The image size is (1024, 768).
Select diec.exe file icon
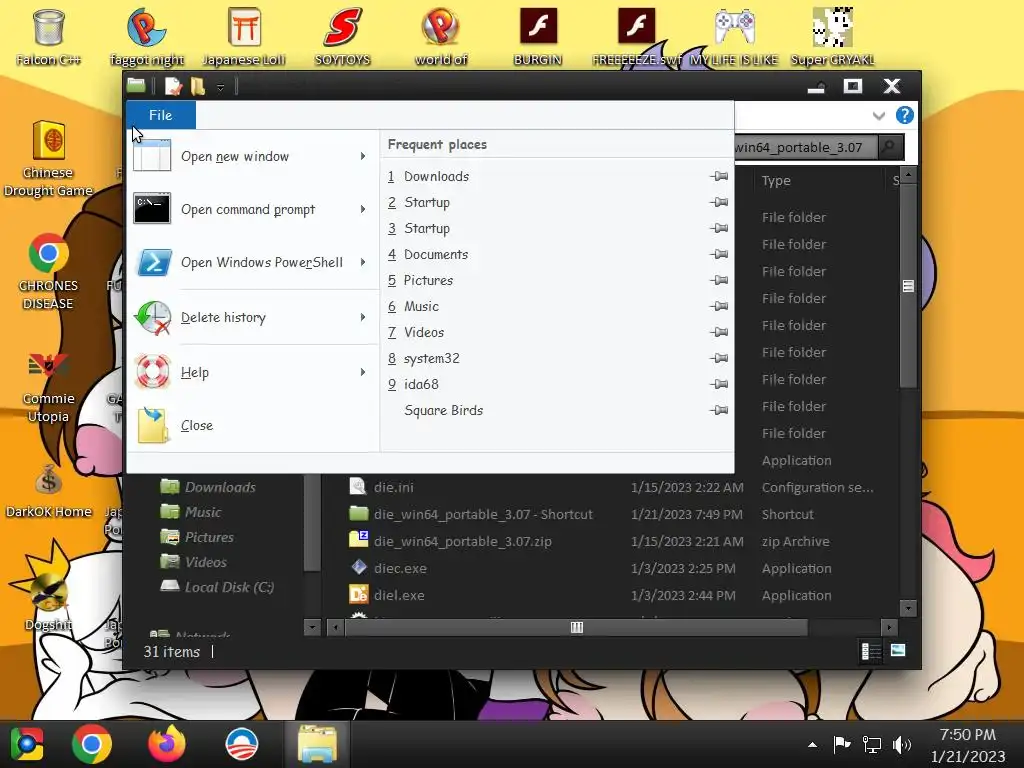point(359,568)
